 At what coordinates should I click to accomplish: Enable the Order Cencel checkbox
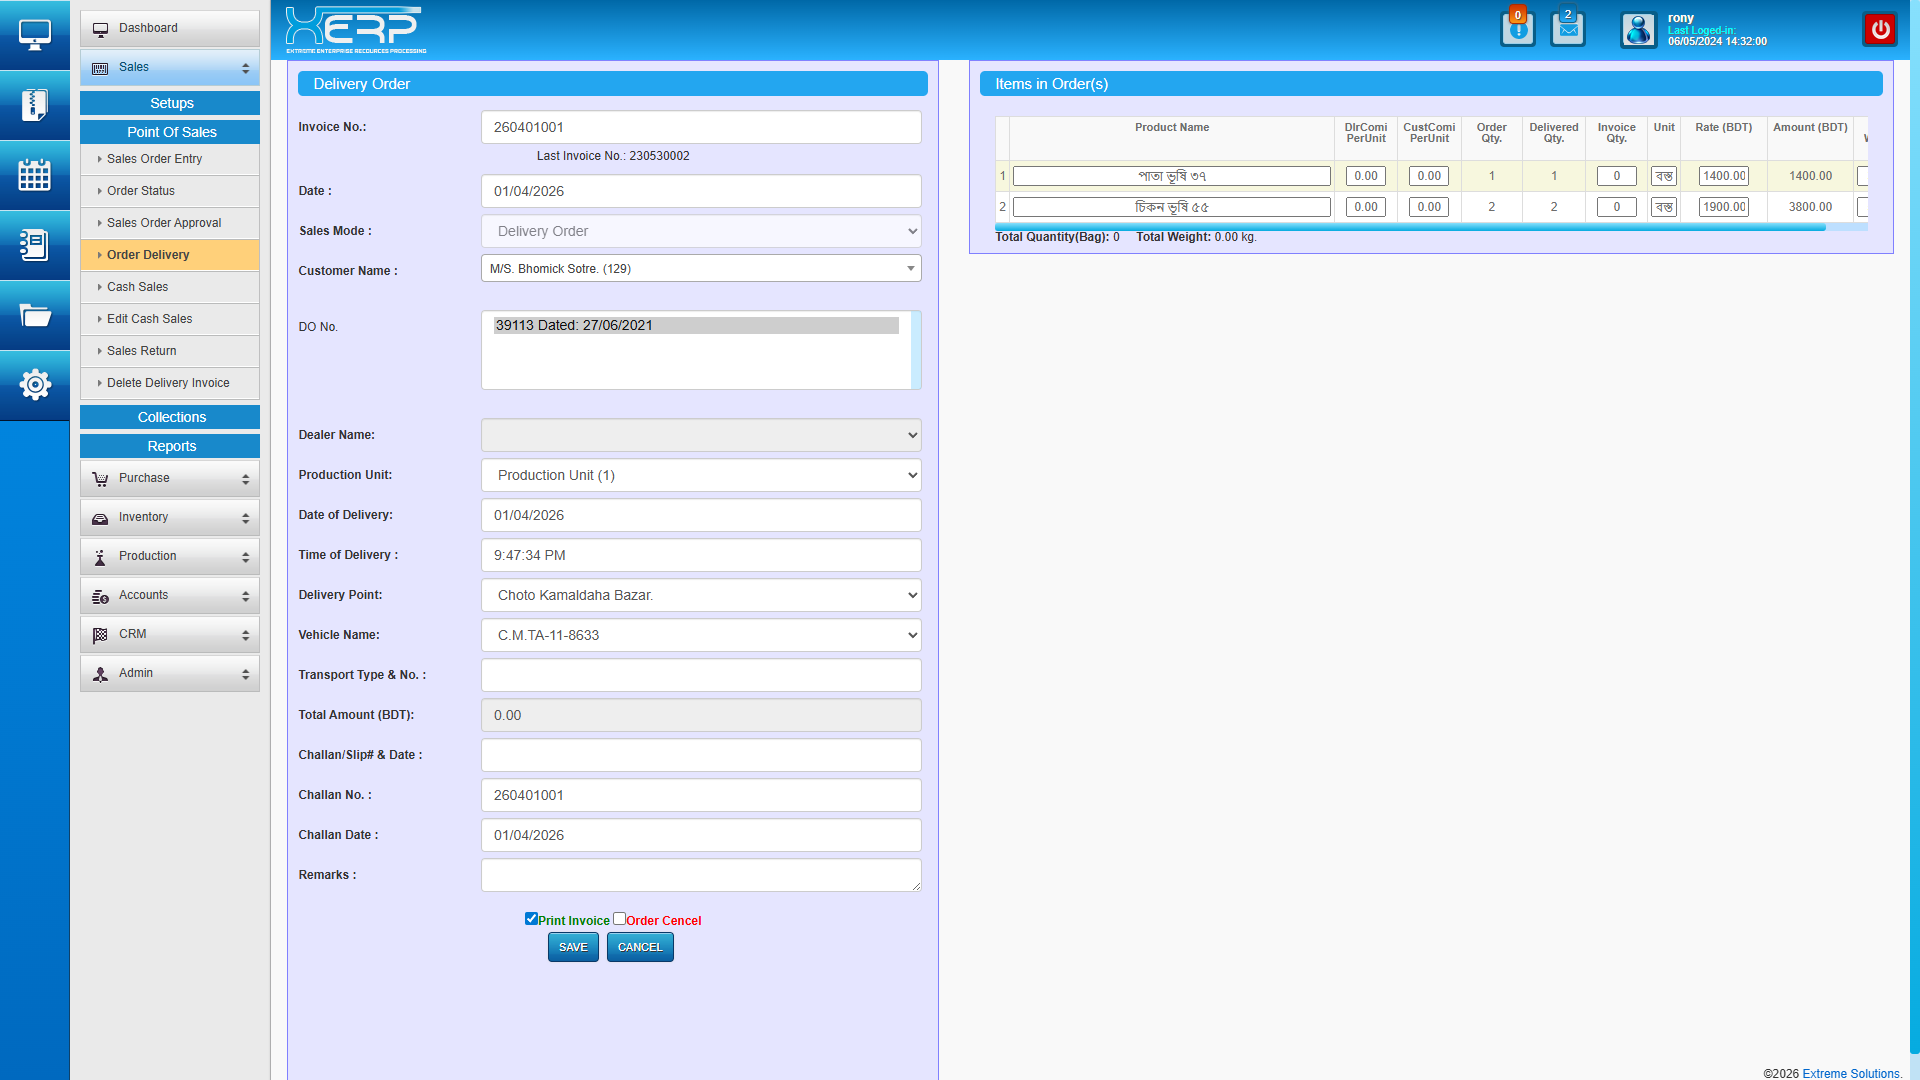[619, 919]
